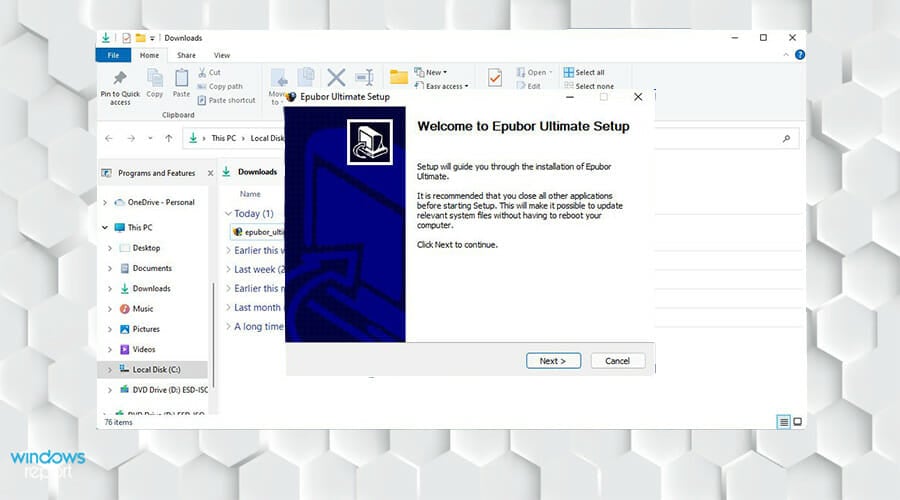Select Videos in navigation pane
The width and height of the screenshot is (900, 500).
tap(143, 349)
